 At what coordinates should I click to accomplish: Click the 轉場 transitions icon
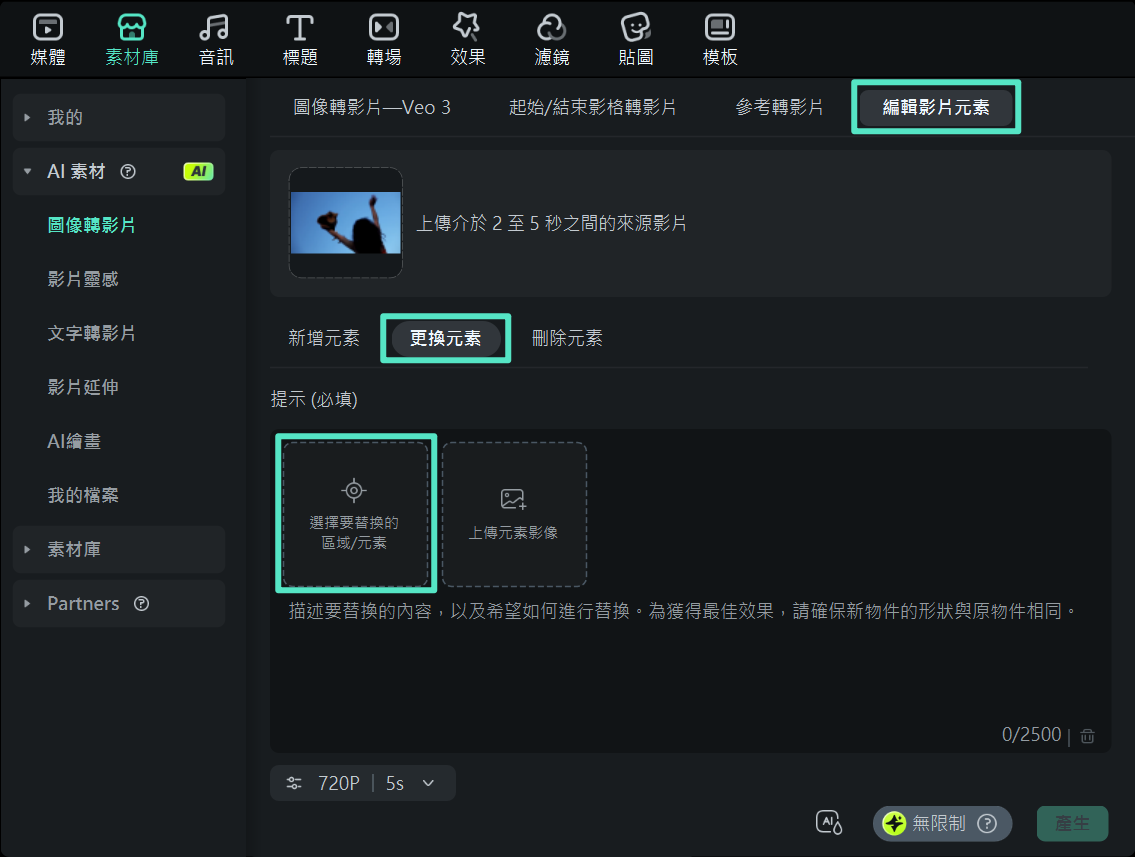(384, 38)
